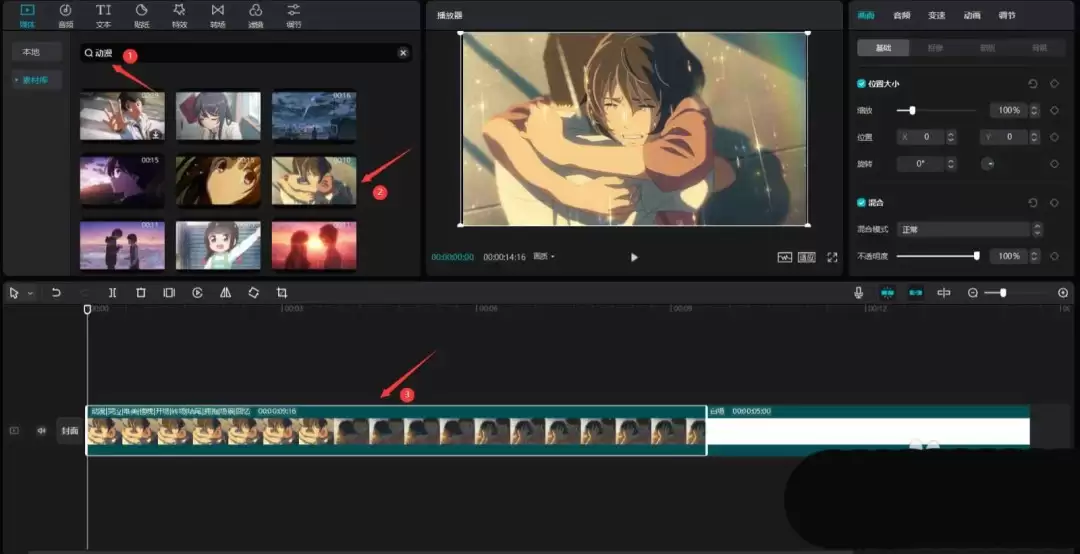Image resolution: width=1080 pixels, height=554 pixels.
Task: Open the 混合模式 blend mode dropdown
Action: [970, 229]
